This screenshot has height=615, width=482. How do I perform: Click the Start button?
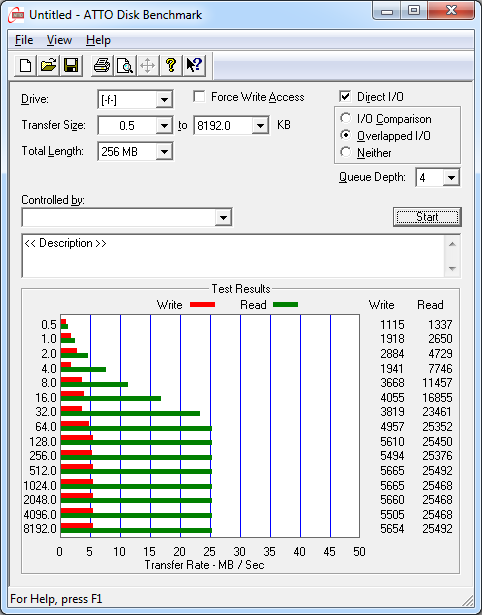[x=427, y=217]
